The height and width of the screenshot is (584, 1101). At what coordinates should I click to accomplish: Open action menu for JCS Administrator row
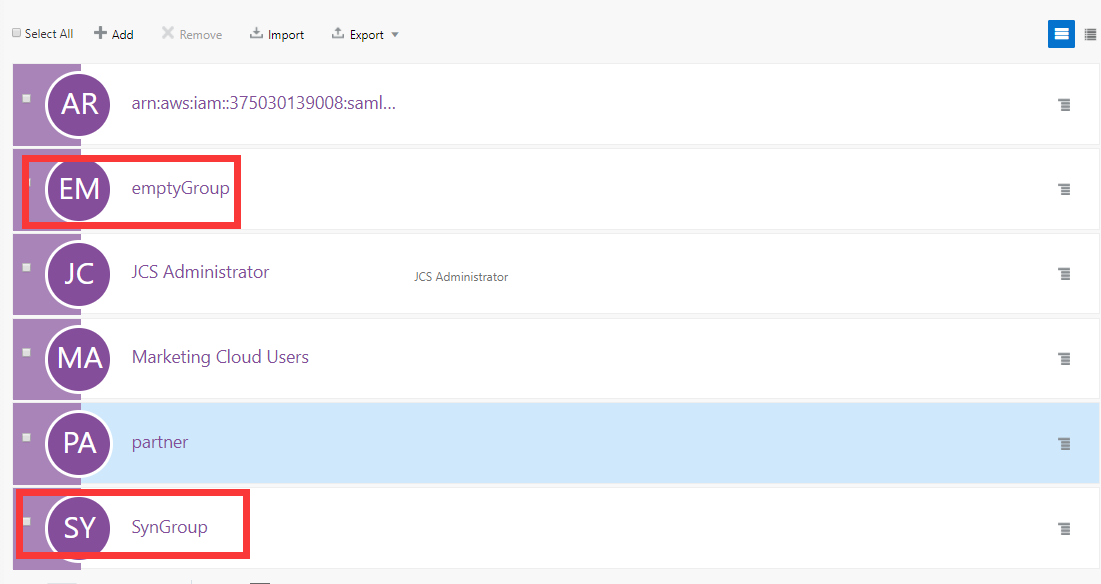tap(1064, 274)
